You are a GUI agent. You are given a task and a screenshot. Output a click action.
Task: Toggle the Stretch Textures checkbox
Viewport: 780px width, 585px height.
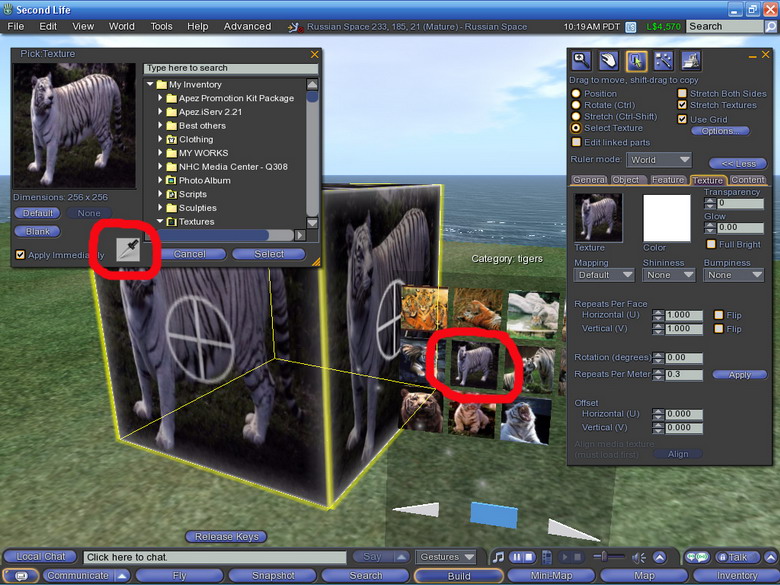tap(682, 105)
